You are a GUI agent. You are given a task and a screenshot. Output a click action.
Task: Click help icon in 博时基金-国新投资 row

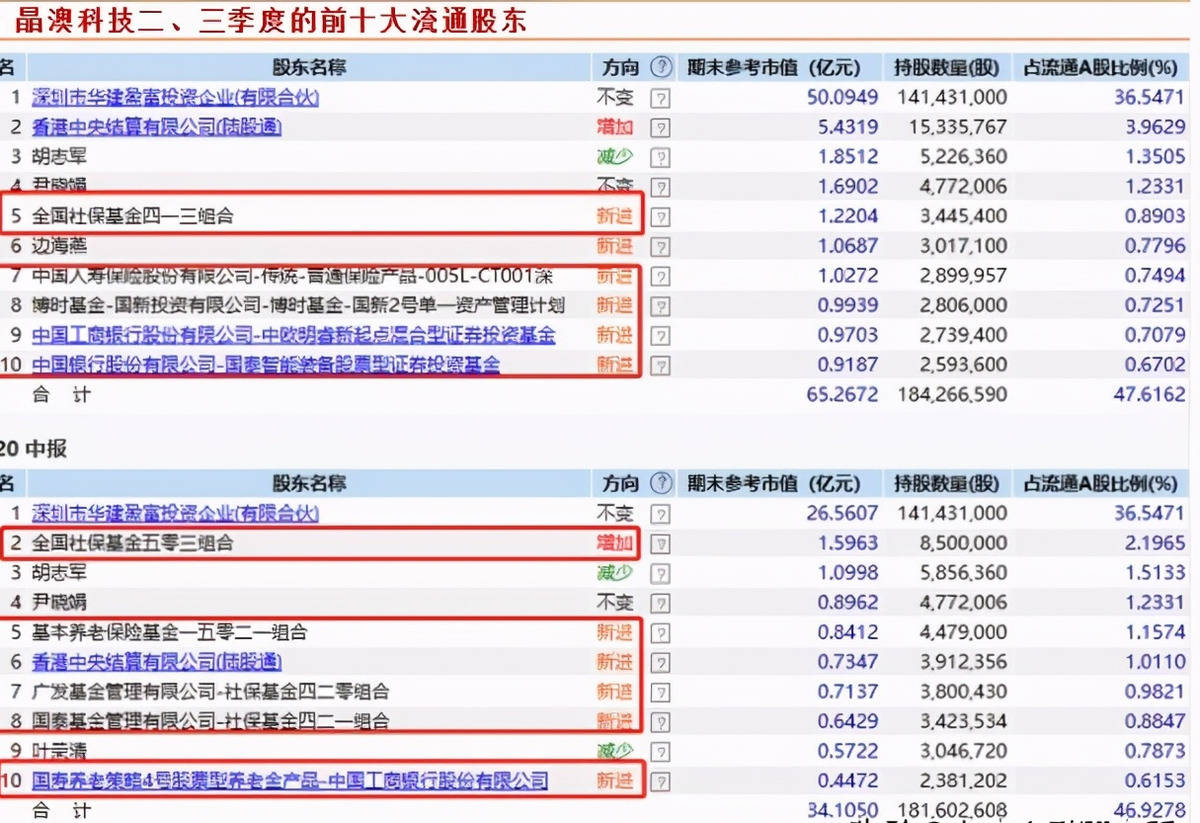660,306
